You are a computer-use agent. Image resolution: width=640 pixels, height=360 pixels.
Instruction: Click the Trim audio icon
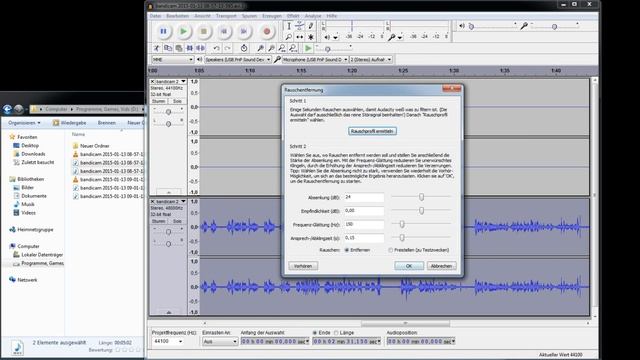(x=190, y=48)
